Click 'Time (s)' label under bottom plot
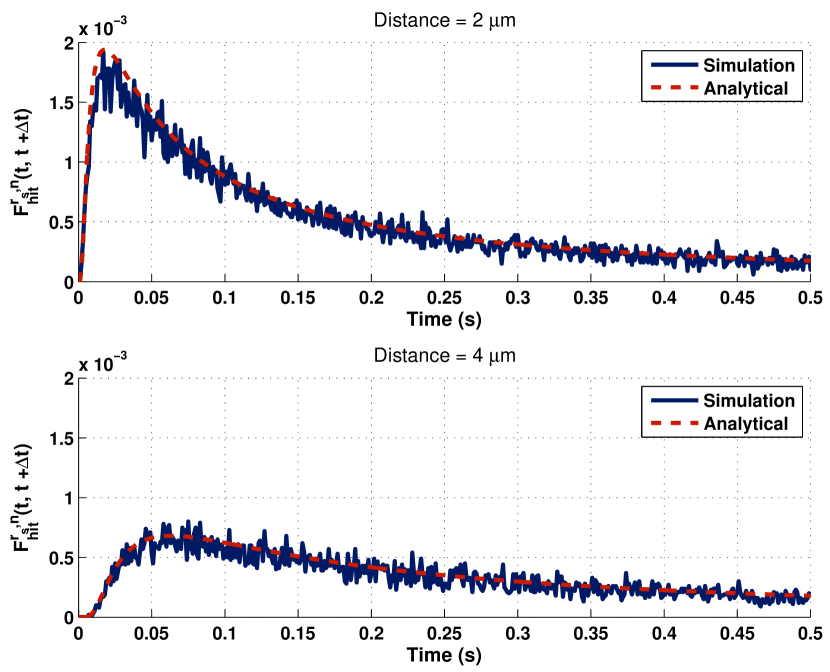The image size is (830, 672). click(444, 655)
